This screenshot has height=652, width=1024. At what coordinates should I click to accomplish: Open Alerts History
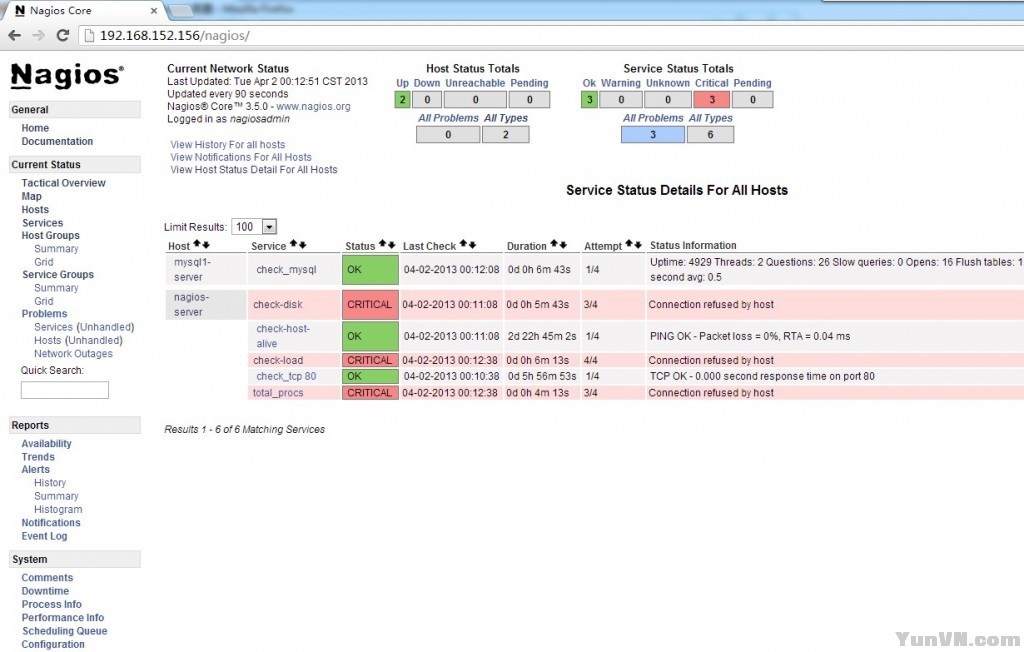[x=50, y=483]
